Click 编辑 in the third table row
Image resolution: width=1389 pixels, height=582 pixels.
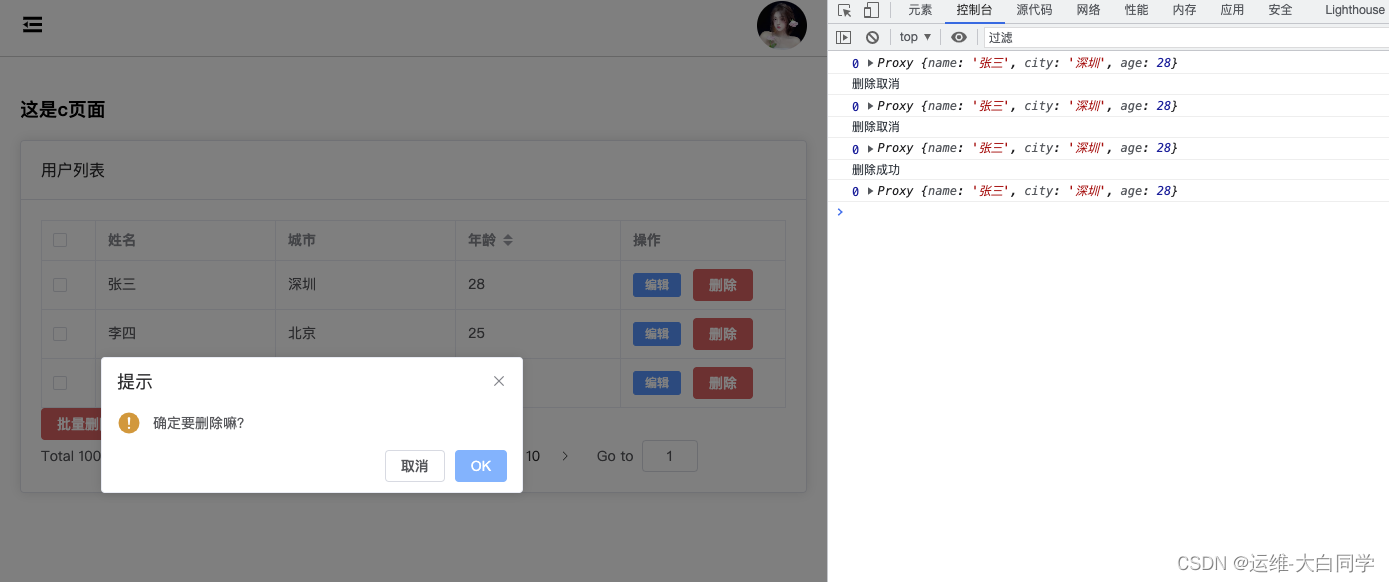(657, 383)
